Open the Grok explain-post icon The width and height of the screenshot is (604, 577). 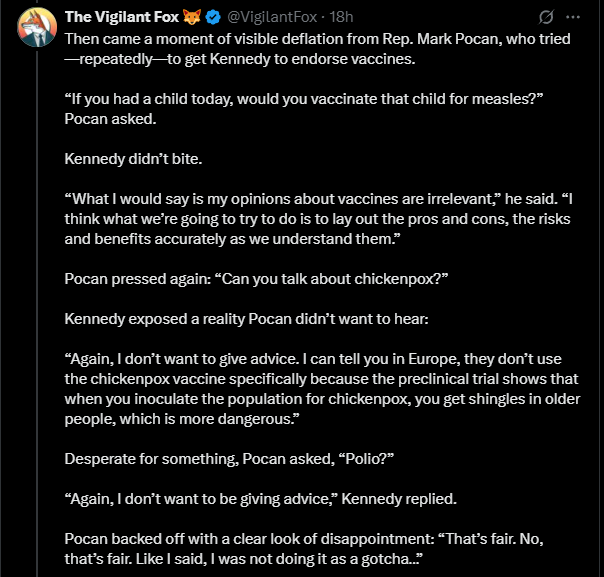pyautogui.click(x=546, y=17)
